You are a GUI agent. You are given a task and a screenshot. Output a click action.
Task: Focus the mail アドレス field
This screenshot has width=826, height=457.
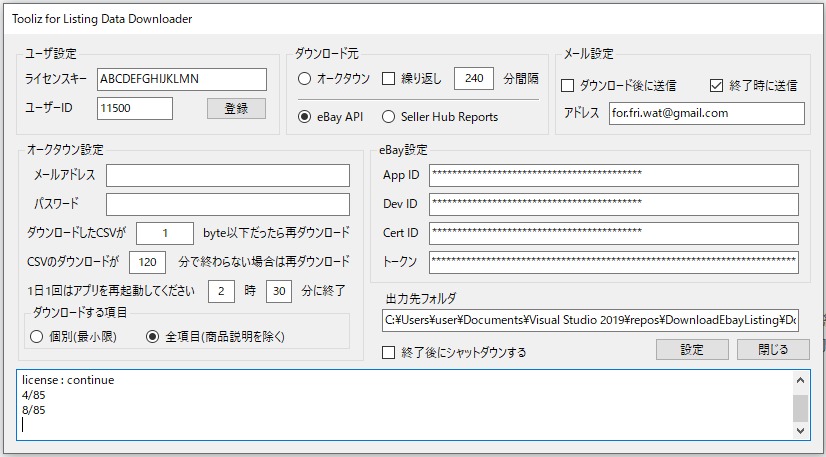pyautogui.click(x=706, y=113)
